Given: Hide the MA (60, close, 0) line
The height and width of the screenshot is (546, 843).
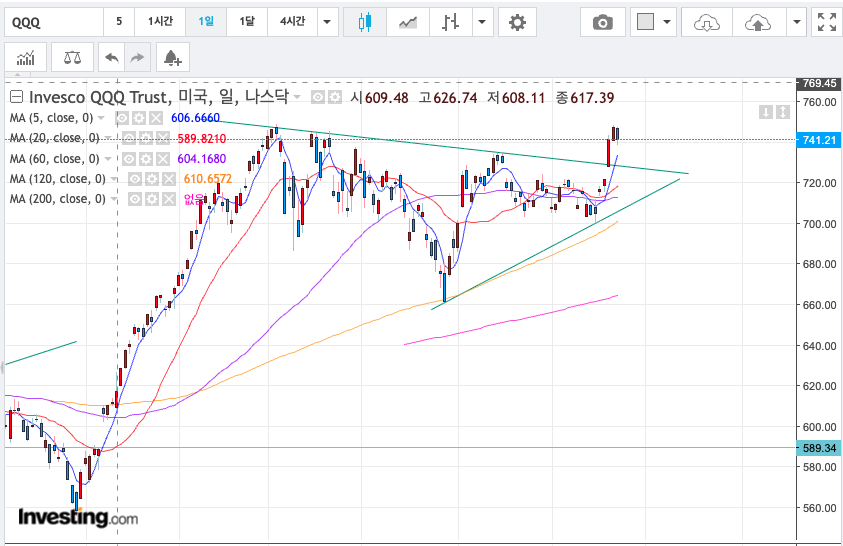Looking at the screenshot, I should point(129,159).
